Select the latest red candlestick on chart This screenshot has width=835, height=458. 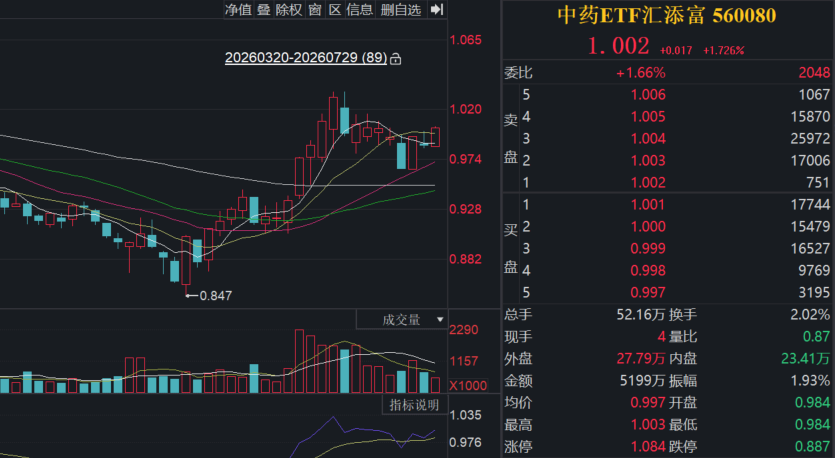[435, 137]
